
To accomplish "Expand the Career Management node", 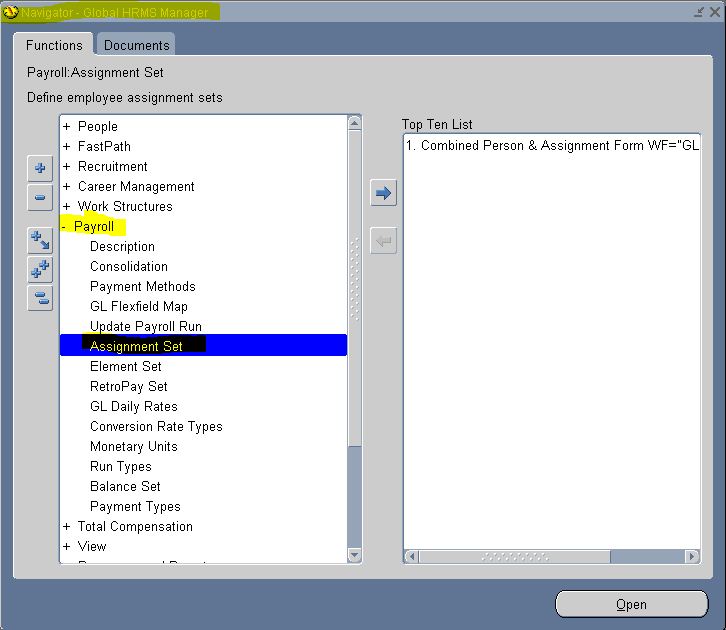I will pyautogui.click(x=67, y=186).
